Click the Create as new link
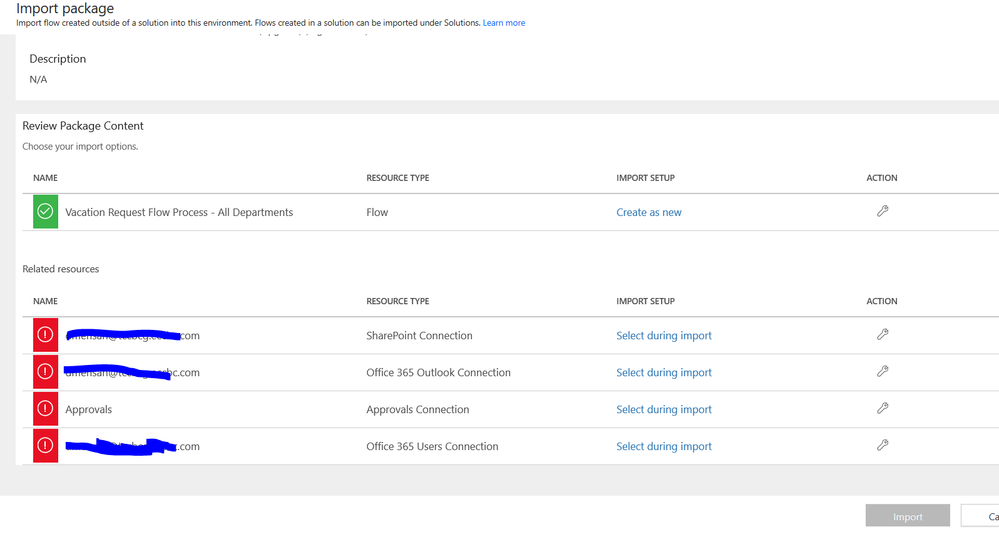999x534 pixels. tap(649, 212)
